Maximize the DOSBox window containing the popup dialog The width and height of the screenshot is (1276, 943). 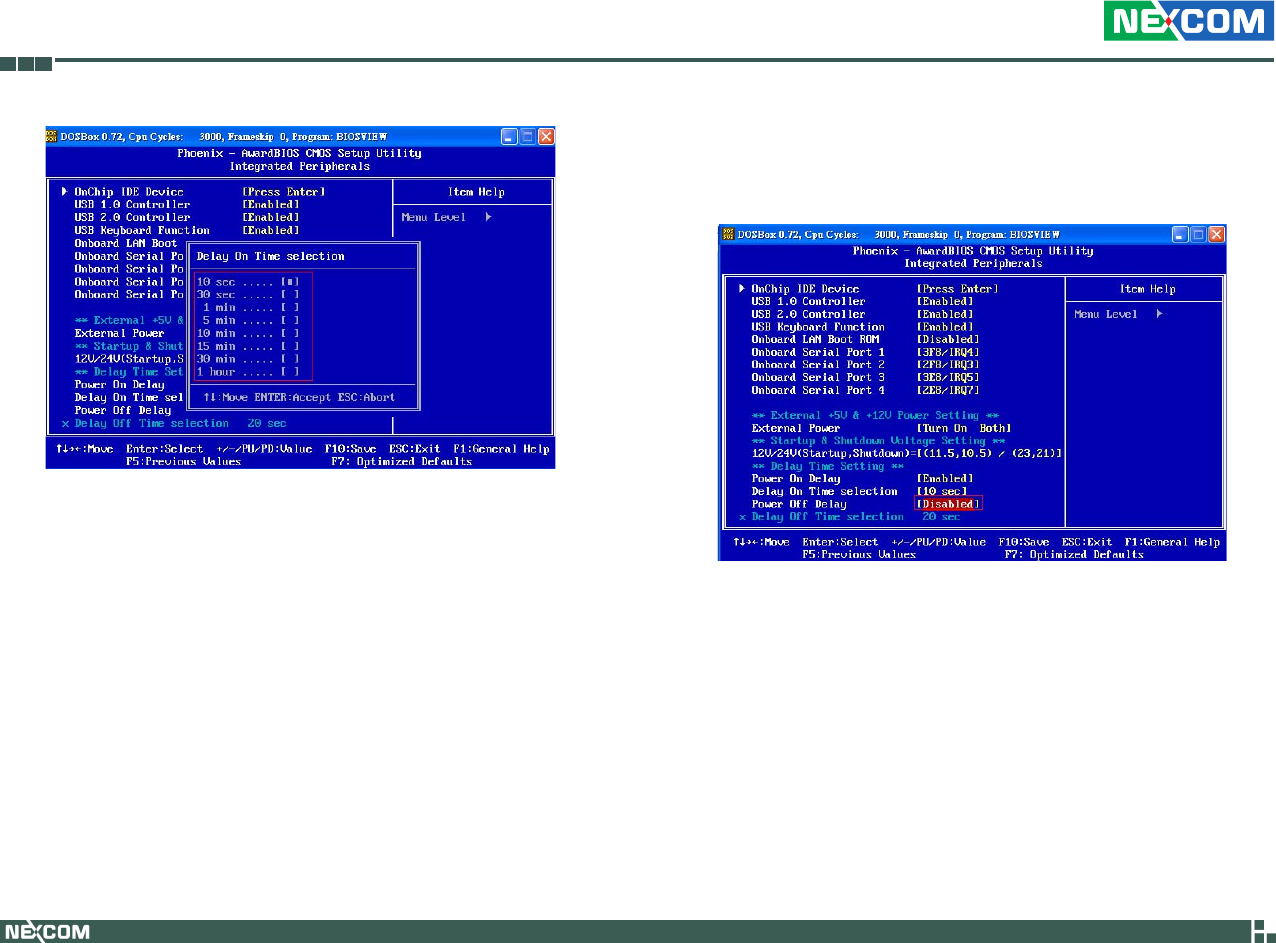tap(527, 136)
